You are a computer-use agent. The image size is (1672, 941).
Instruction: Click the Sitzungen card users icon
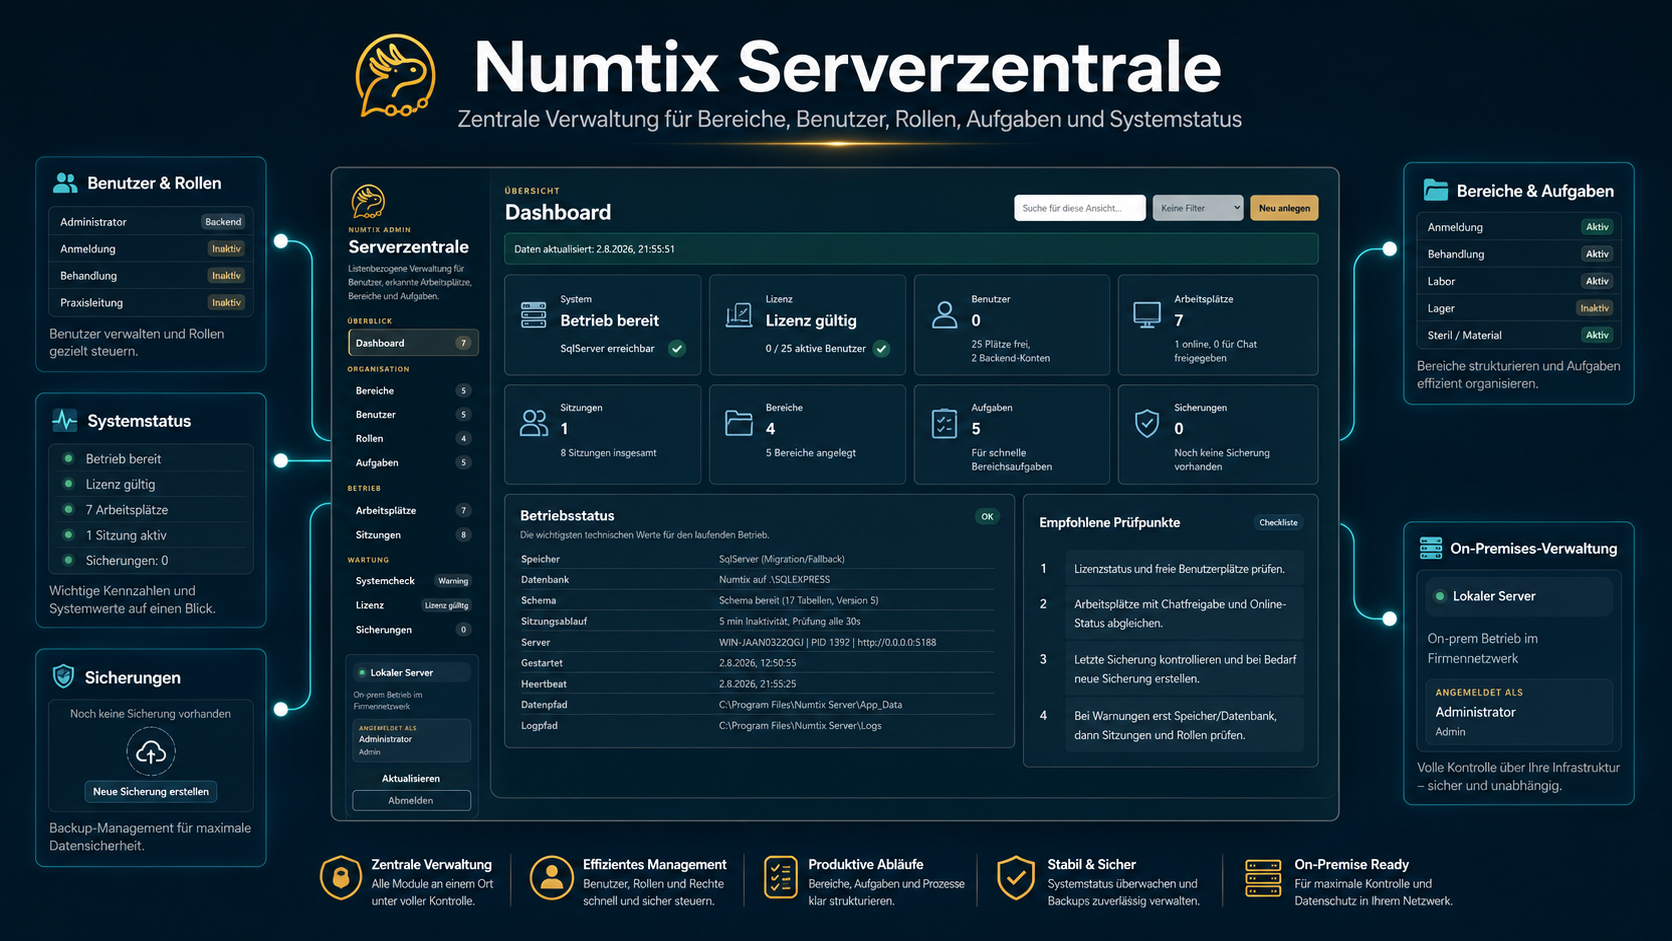click(x=534, y=423)
